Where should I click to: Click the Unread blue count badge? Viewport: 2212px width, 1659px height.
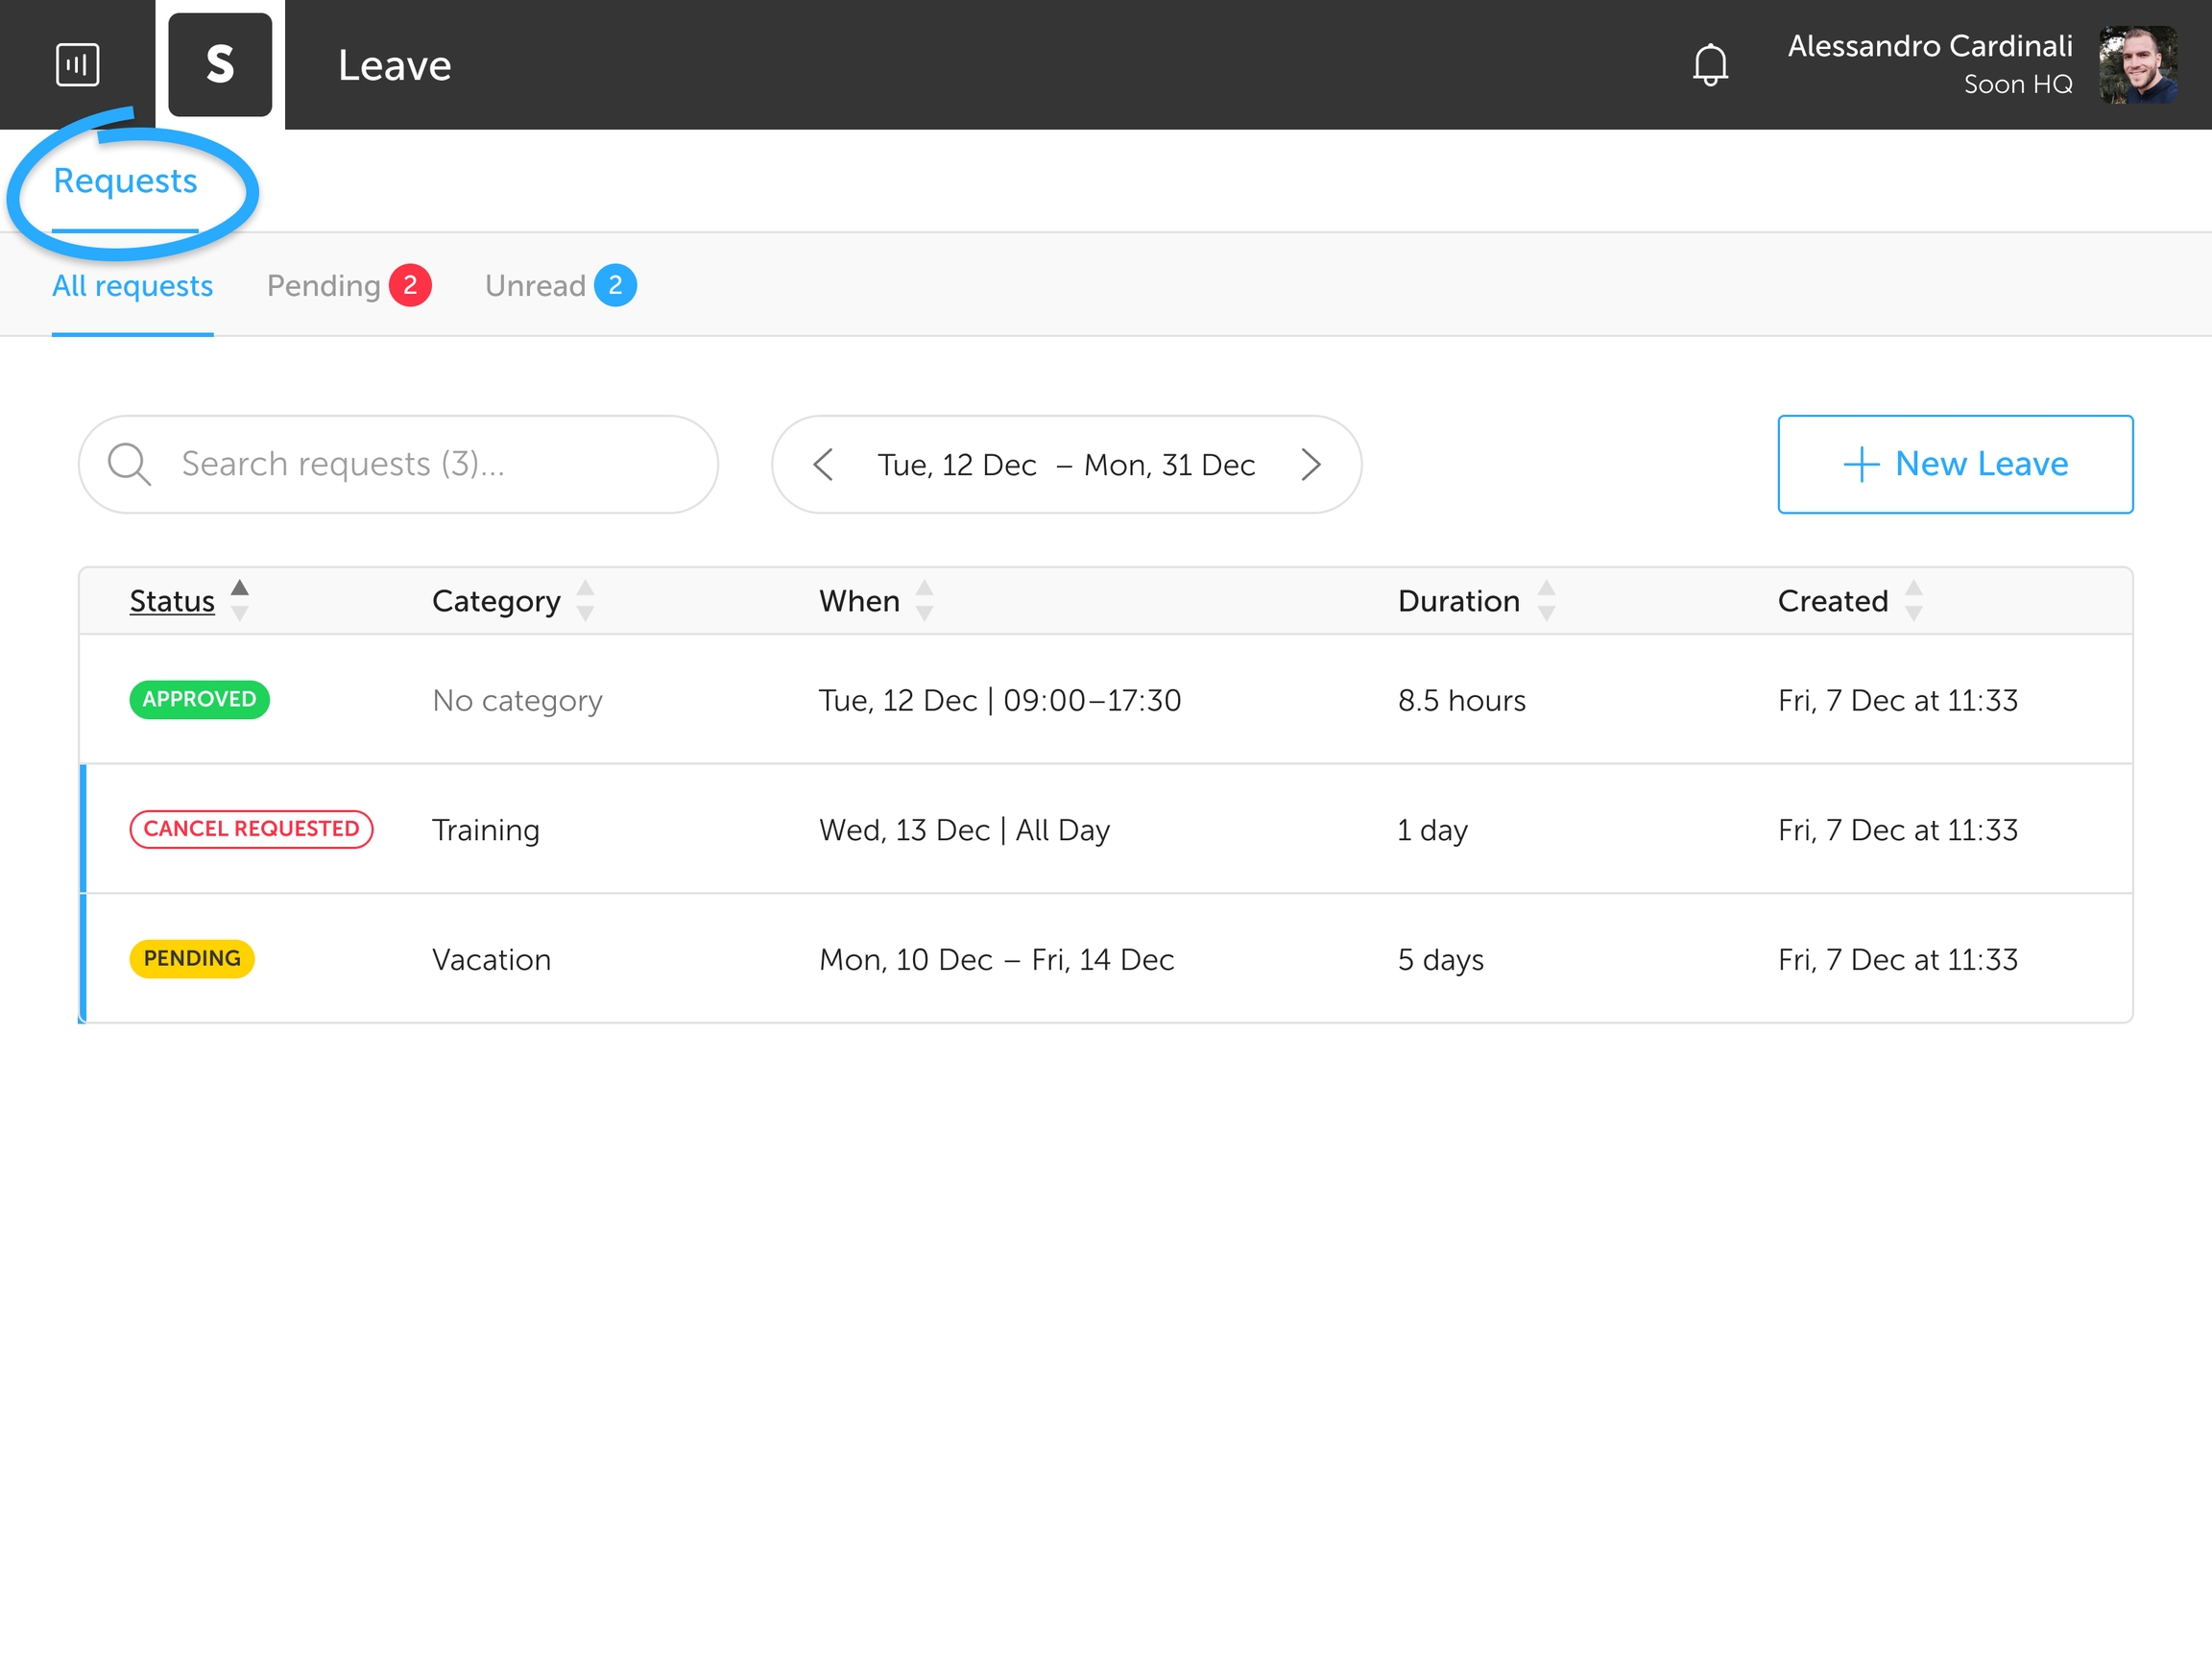[615, 286]
